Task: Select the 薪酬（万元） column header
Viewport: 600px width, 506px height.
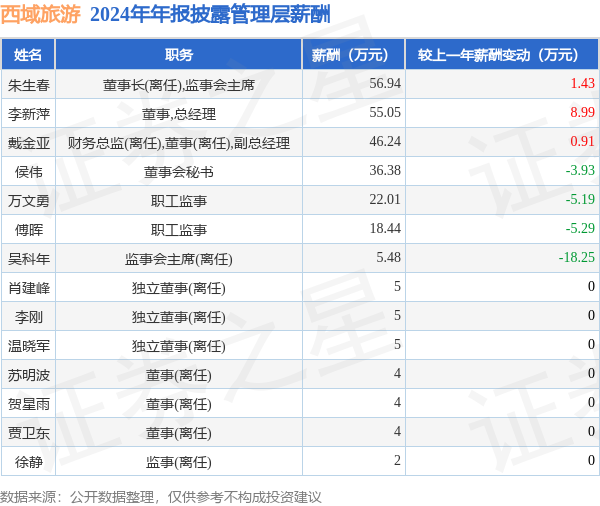Action: [x=354, y=55]
